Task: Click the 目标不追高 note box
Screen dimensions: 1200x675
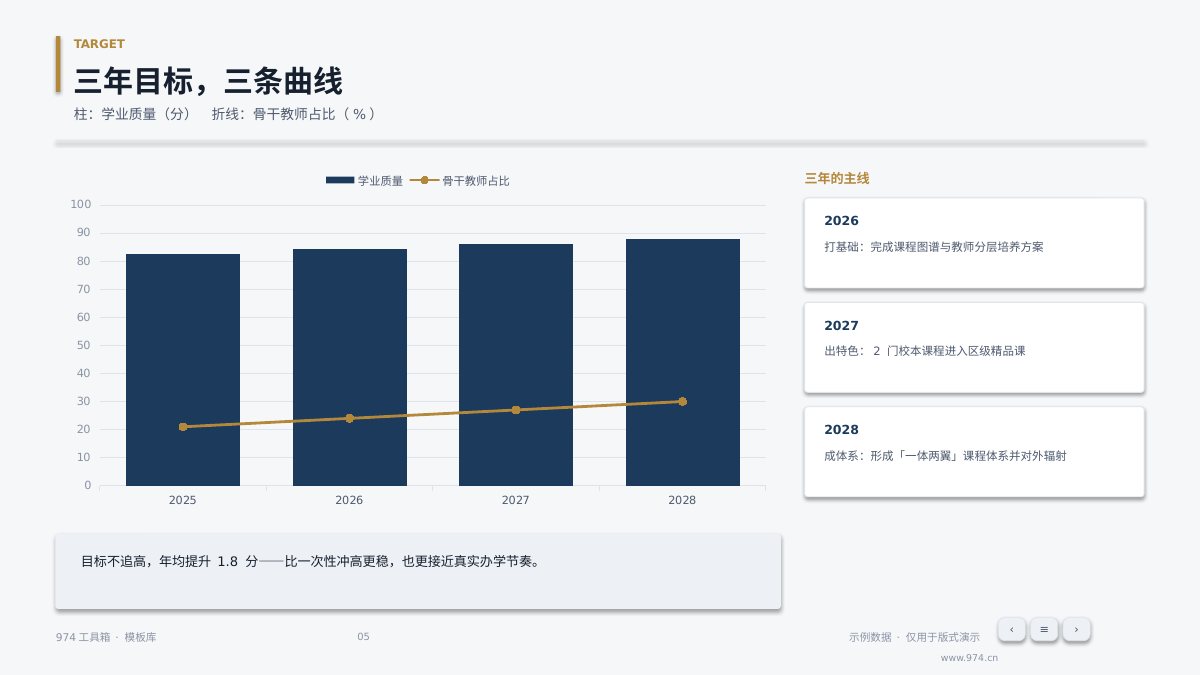Action: [418, 571]
